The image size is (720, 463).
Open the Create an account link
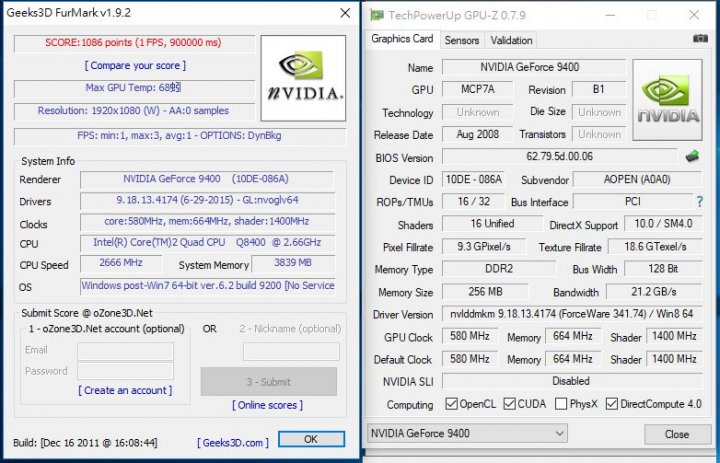(x=125, y=390)
